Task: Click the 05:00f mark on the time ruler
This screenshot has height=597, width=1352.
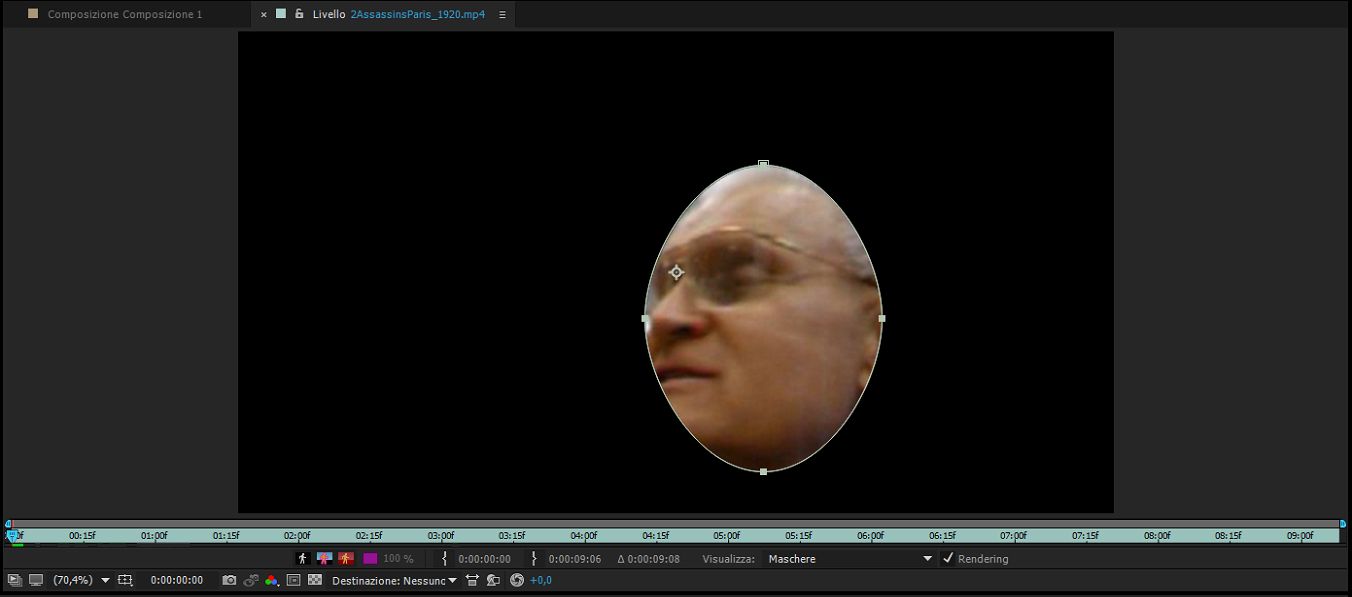Action: [x=727, y=536]
